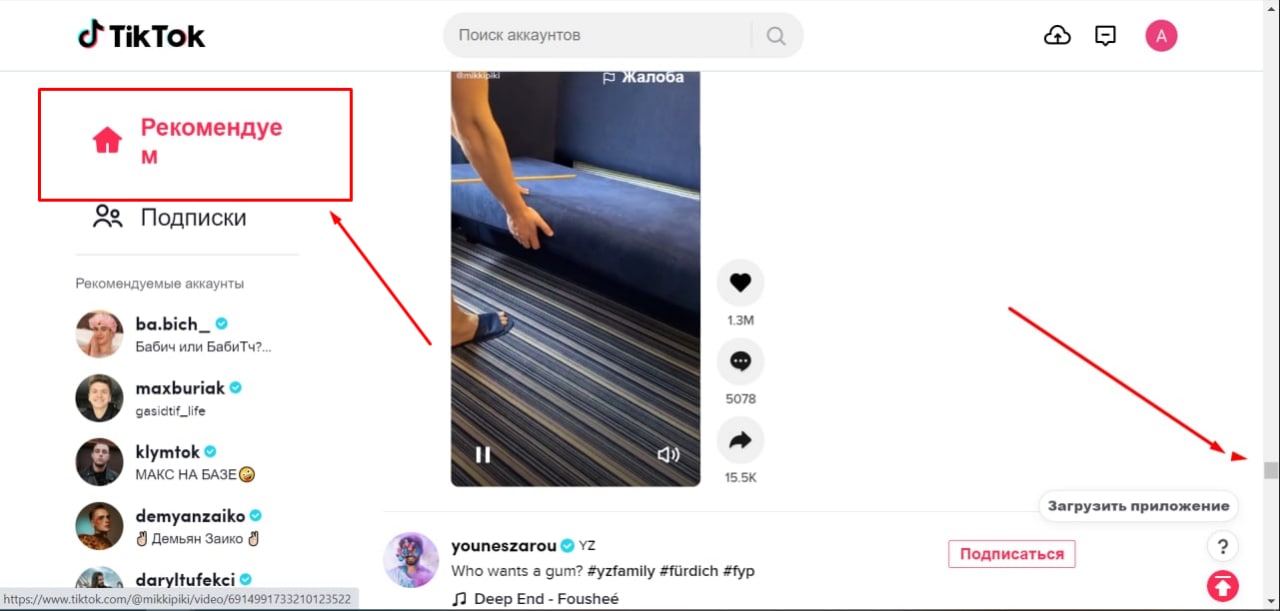Open the messages inbox icon
The image size is (1280, 611).
(1105, 36)
